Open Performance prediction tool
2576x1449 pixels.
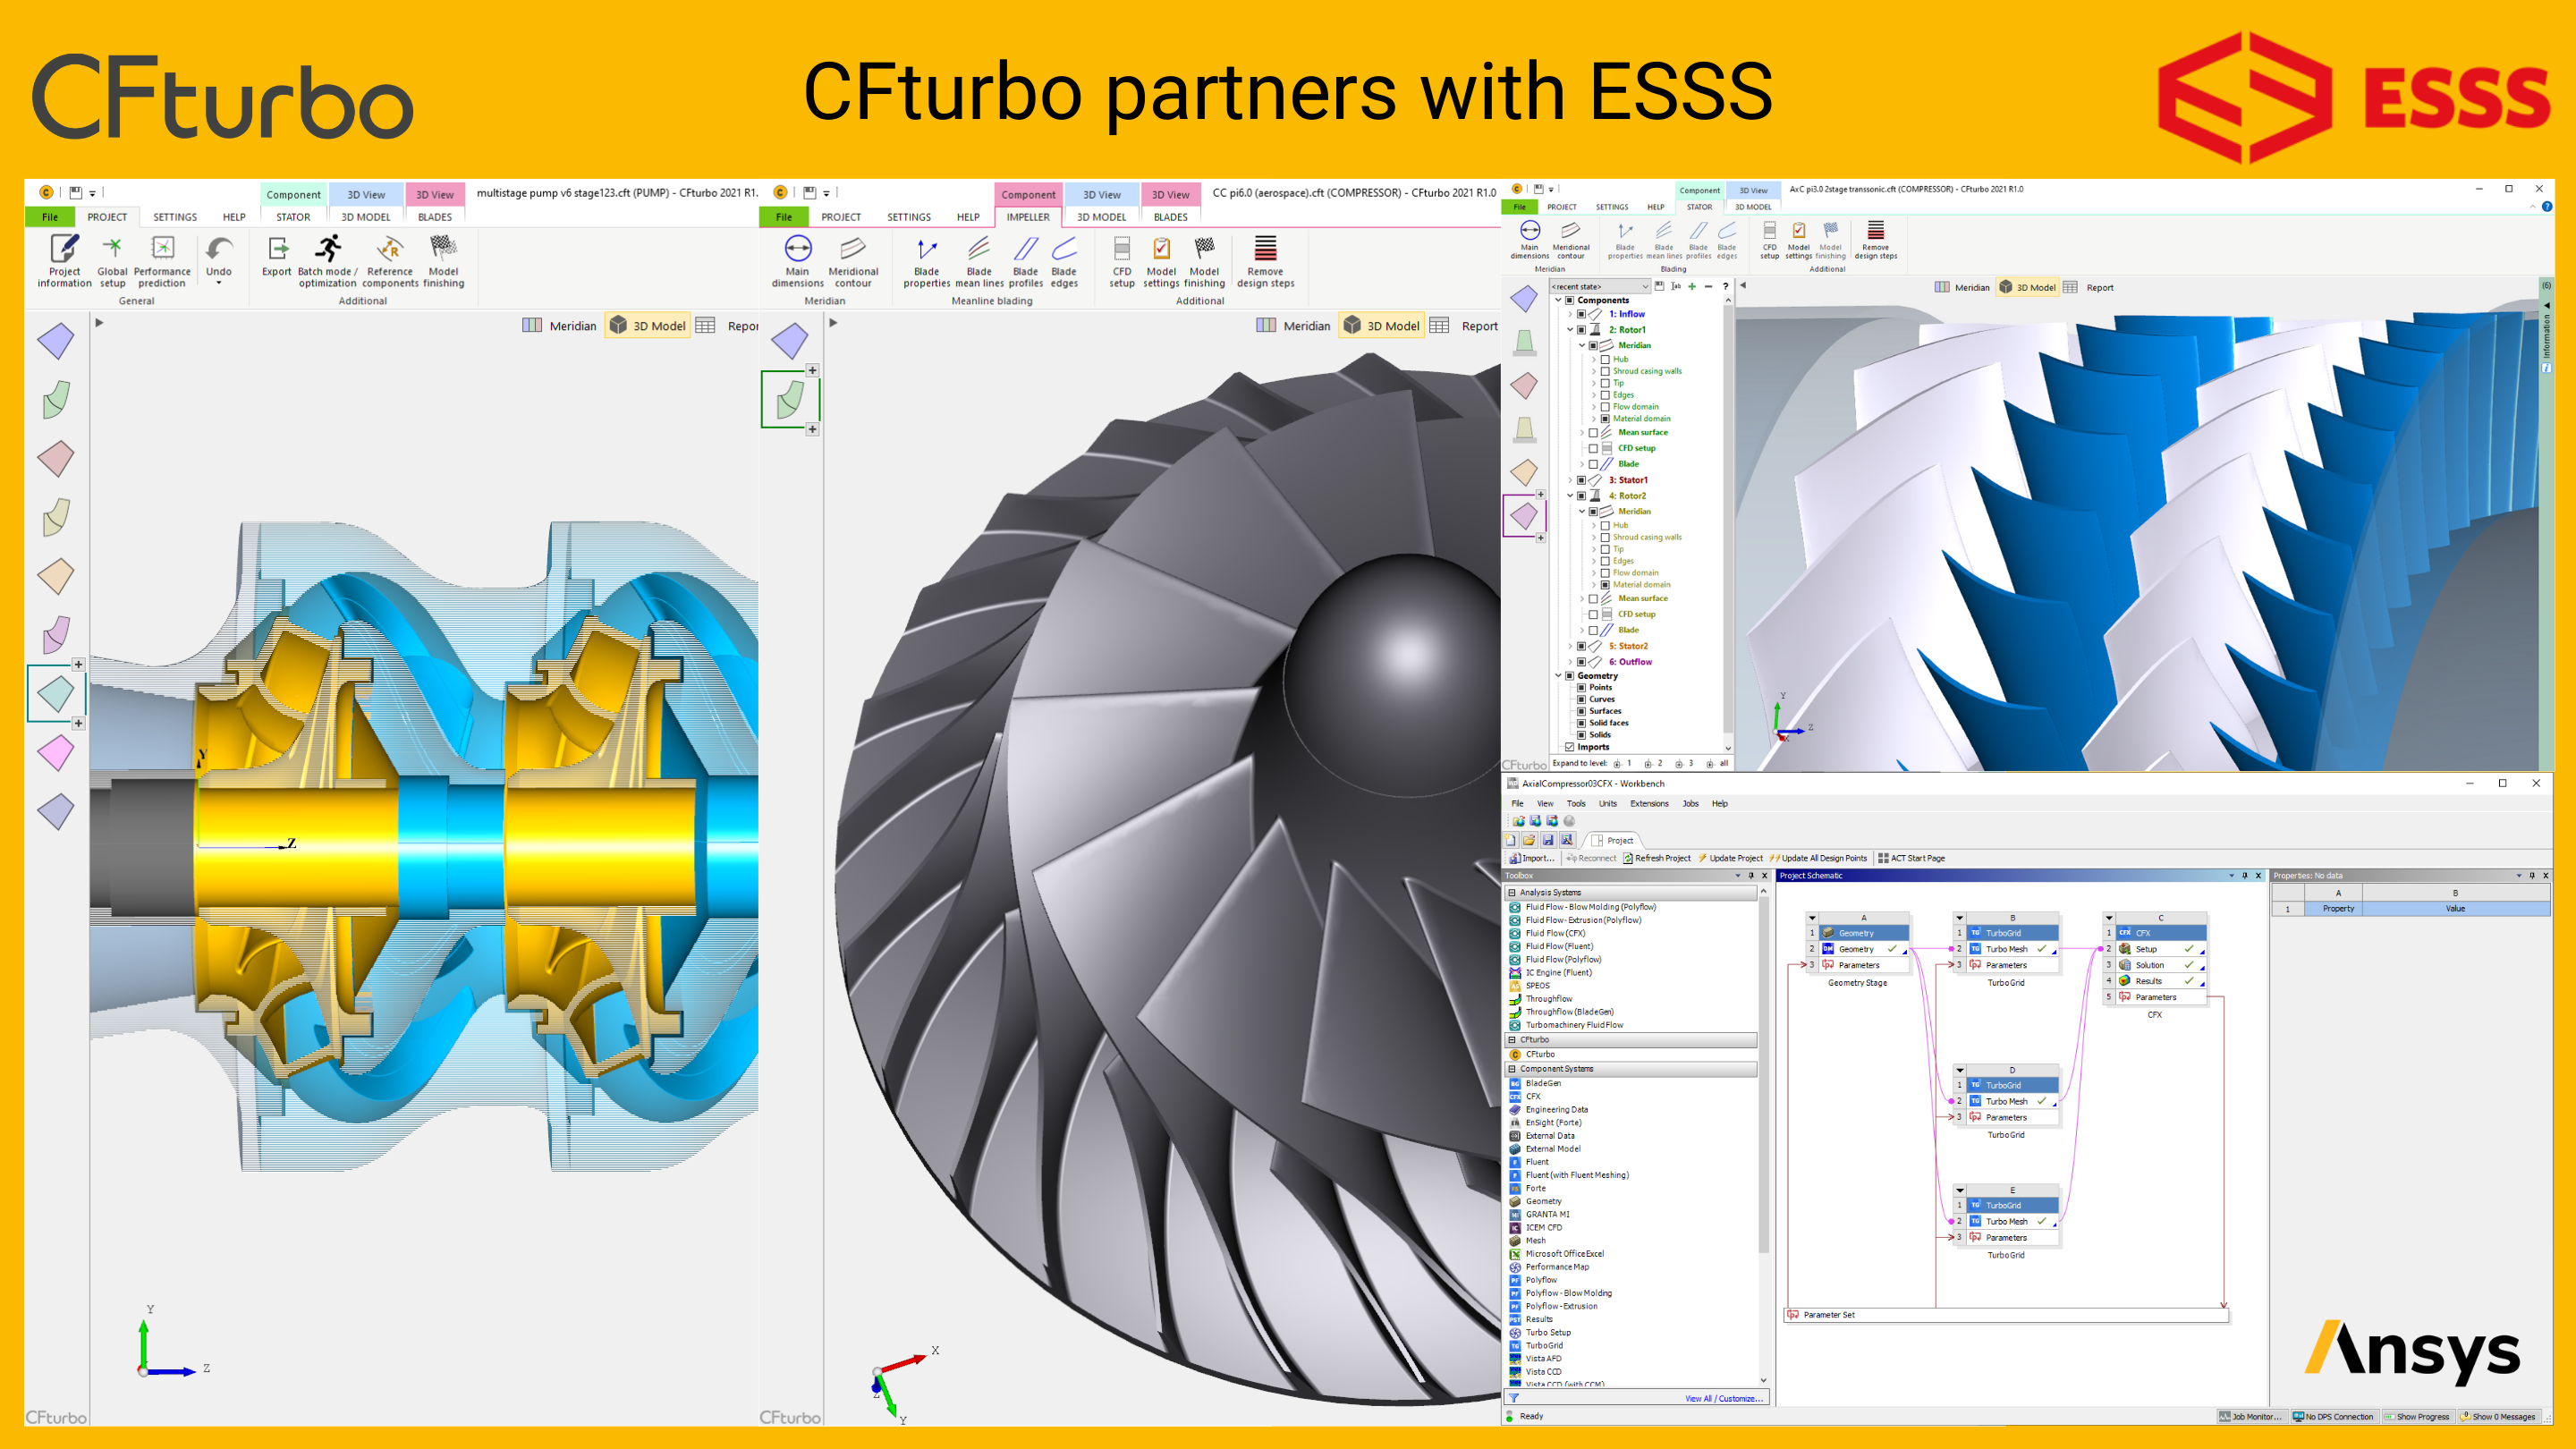click(x=162, y=262)
